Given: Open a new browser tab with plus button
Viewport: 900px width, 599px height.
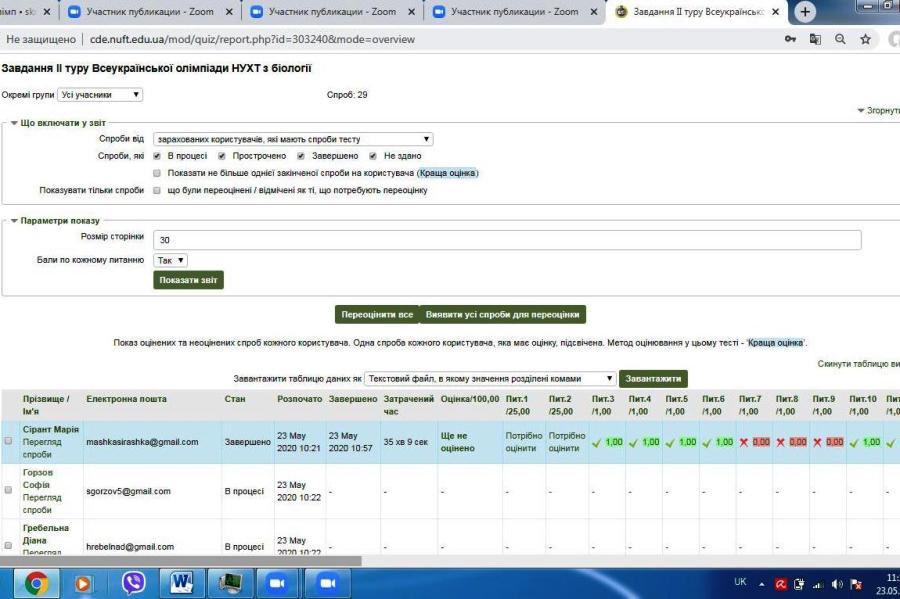Looking at the screenshot, I should 805,12.
